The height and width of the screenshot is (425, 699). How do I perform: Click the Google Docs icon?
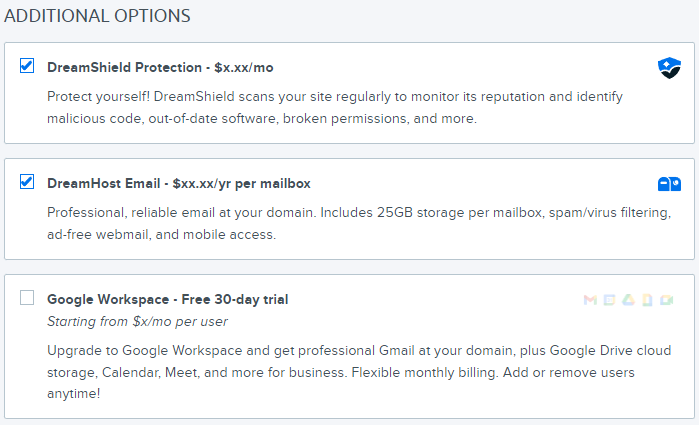648,300
